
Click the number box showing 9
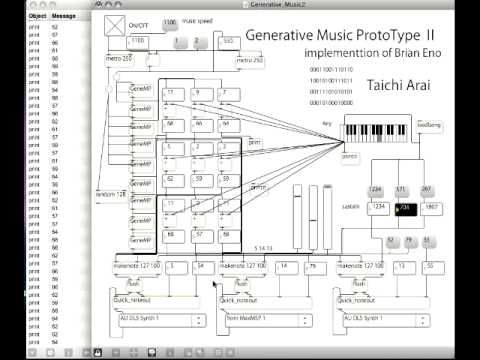(x=202, y=94)
